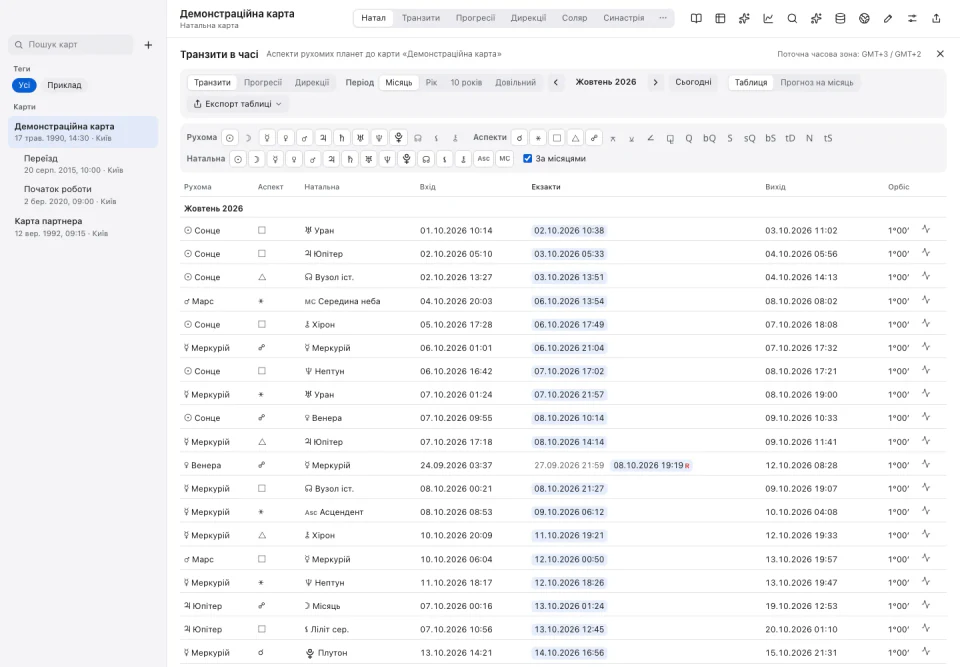Image resolution: width=960 pixels, height=667 pixels.
Task: Open the book (interpretations) icon in header
Action: [696, 18]
